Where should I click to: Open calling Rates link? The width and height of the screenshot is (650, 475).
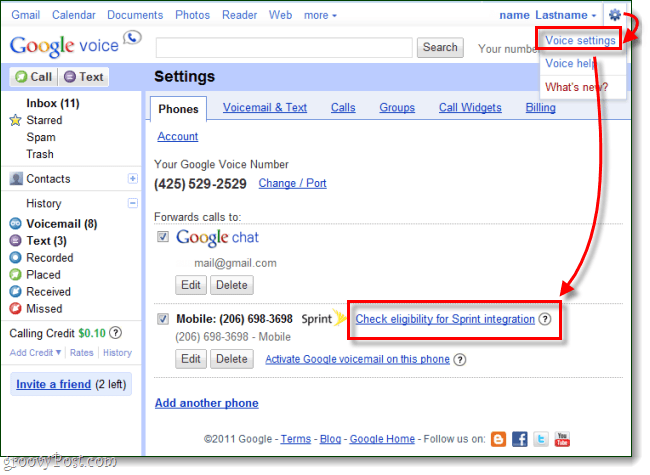tap(82, 353)
